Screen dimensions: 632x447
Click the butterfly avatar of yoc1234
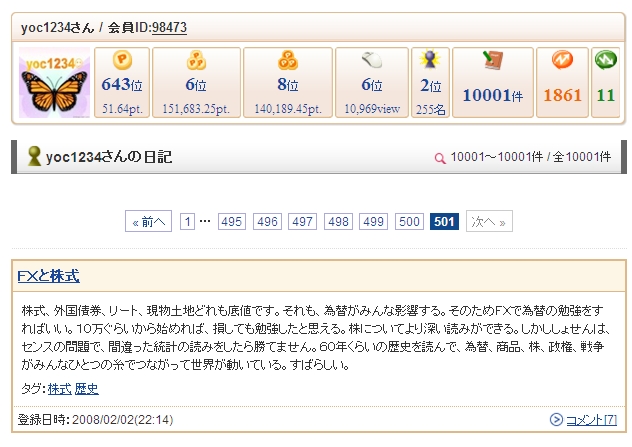tap(53, 82)
